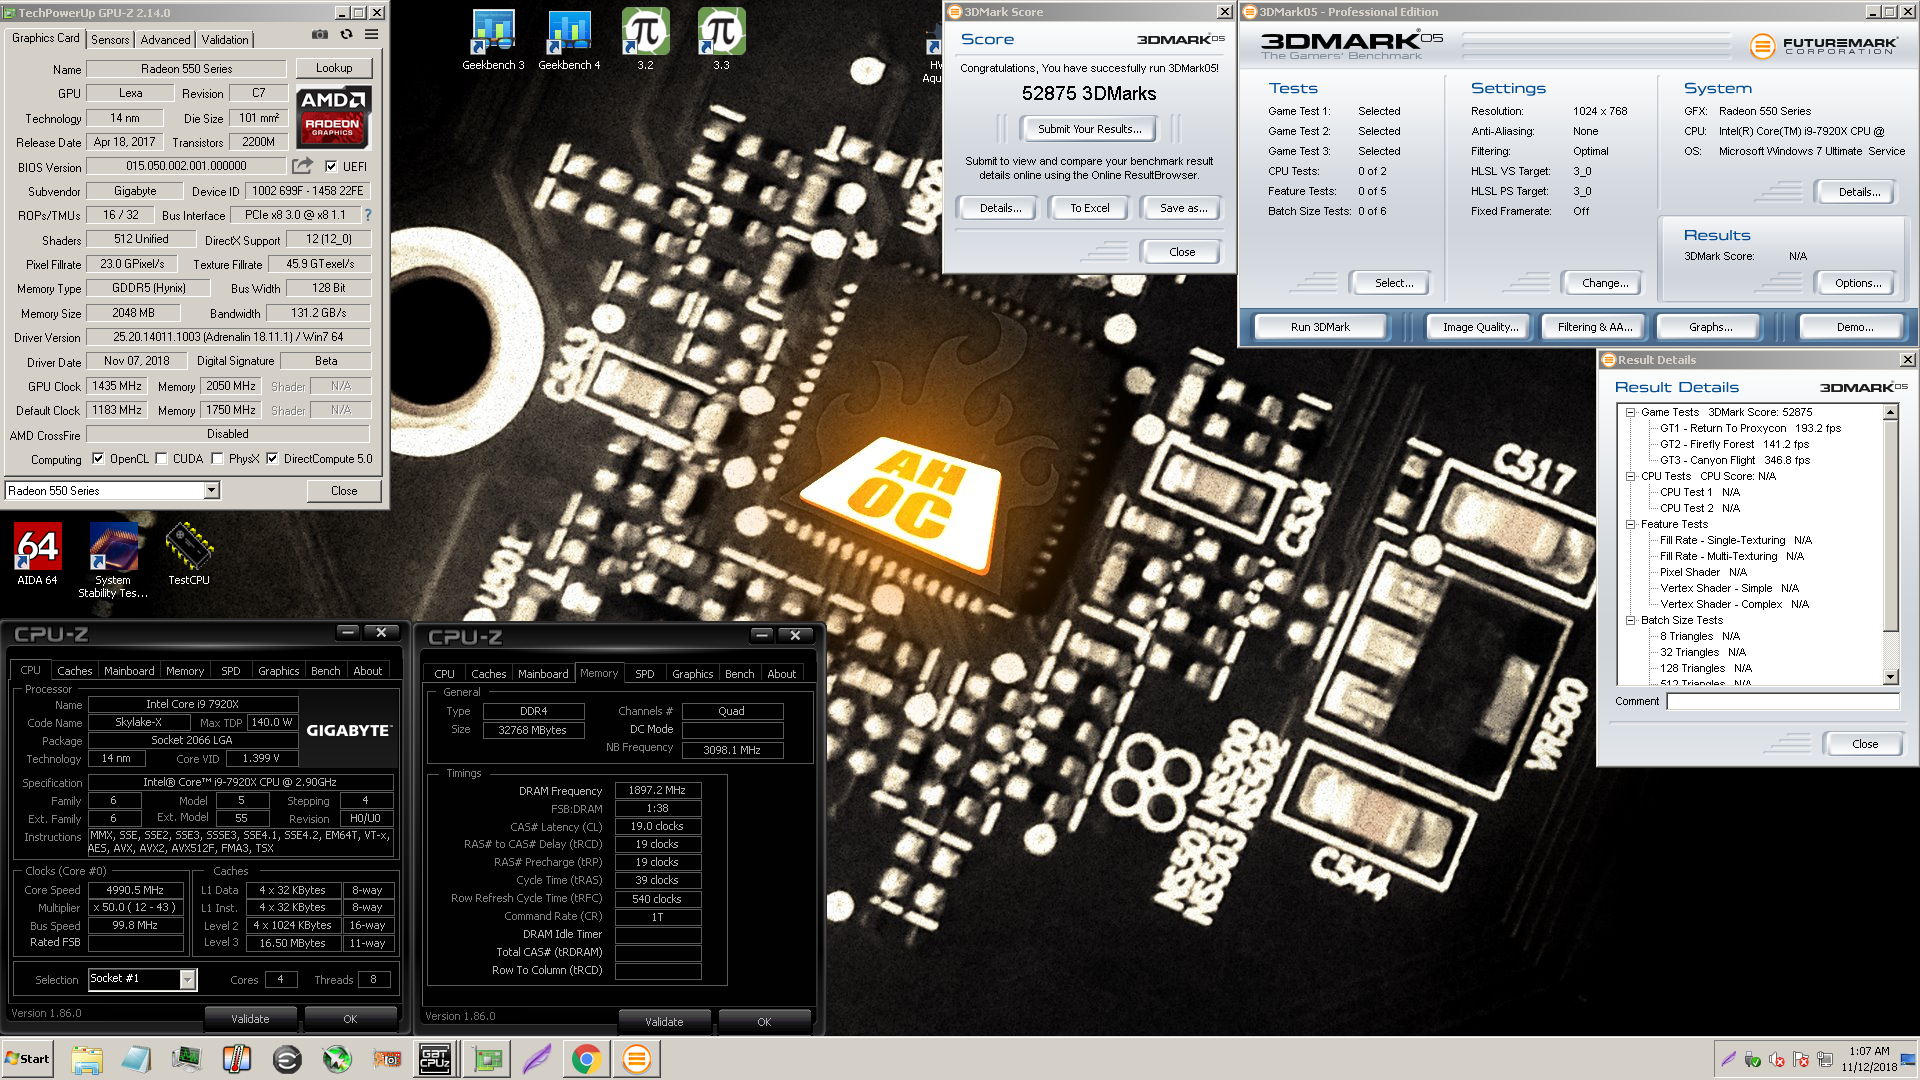Click Submit Your Results in 3DMark Score
Image resolution: width=1920 pixels, height=1080 pixels.
(1089, 129)
